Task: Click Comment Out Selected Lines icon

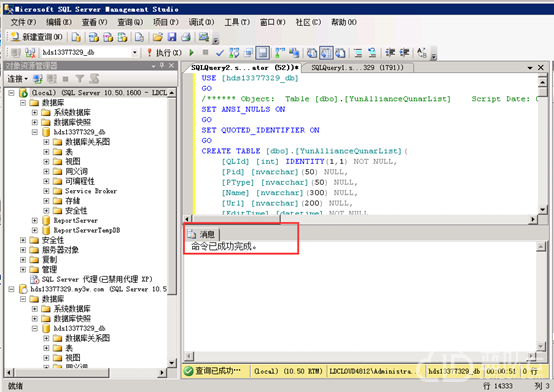Action: (358, 53)
